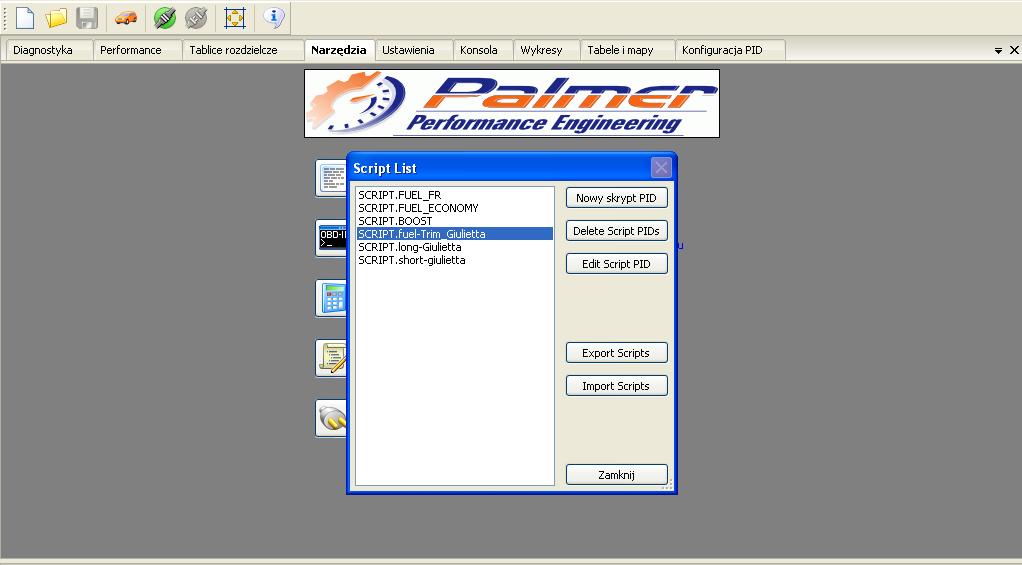The width and height of the screenshot is (1022, 565).
Task: Open the tab list dropdown arrow
Action: tap(998, 50)
